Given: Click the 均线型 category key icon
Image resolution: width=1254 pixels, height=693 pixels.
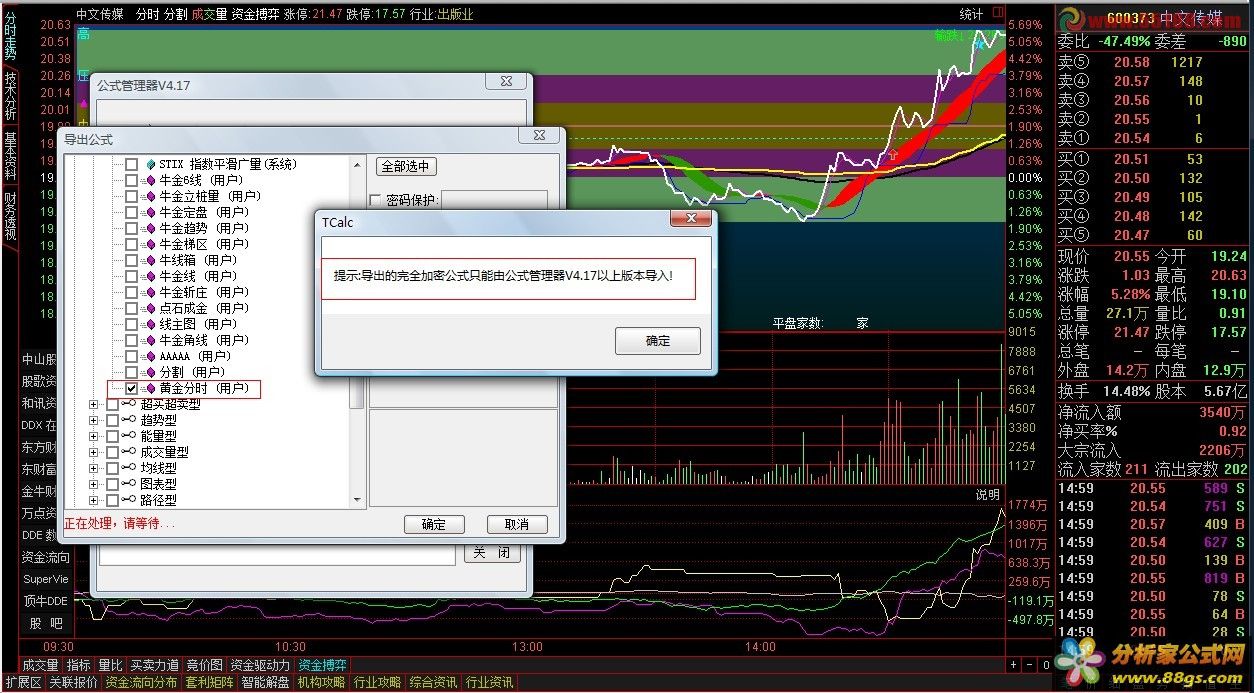Looking at the screenshot, I should [129, 468].
